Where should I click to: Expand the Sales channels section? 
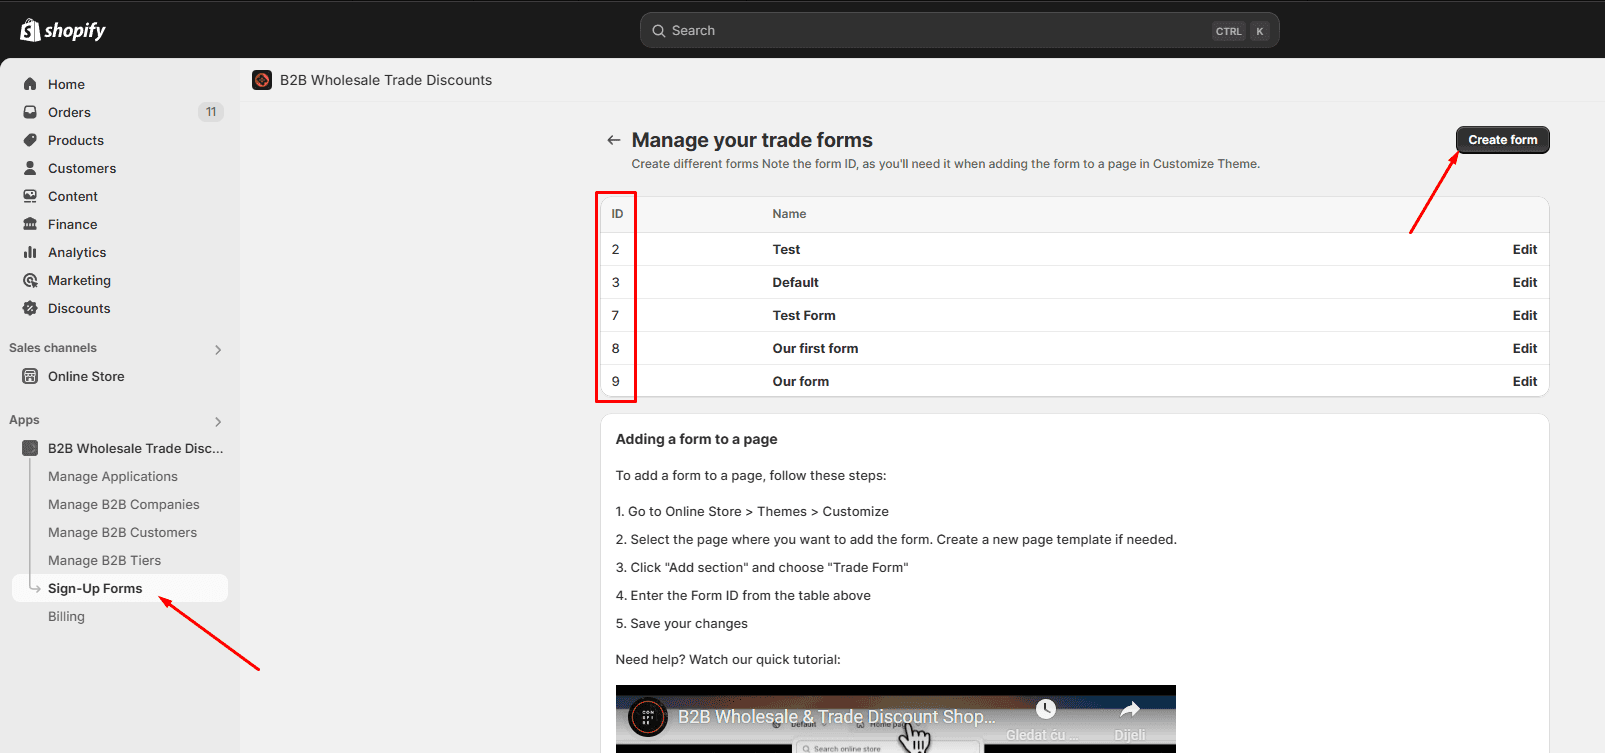(x=218, y=349)
